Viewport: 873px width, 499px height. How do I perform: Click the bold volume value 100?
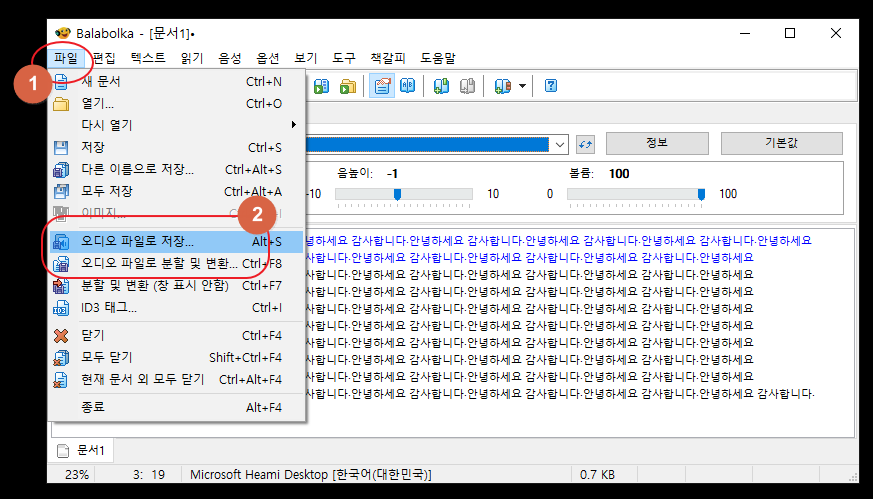tap(619, 174)
